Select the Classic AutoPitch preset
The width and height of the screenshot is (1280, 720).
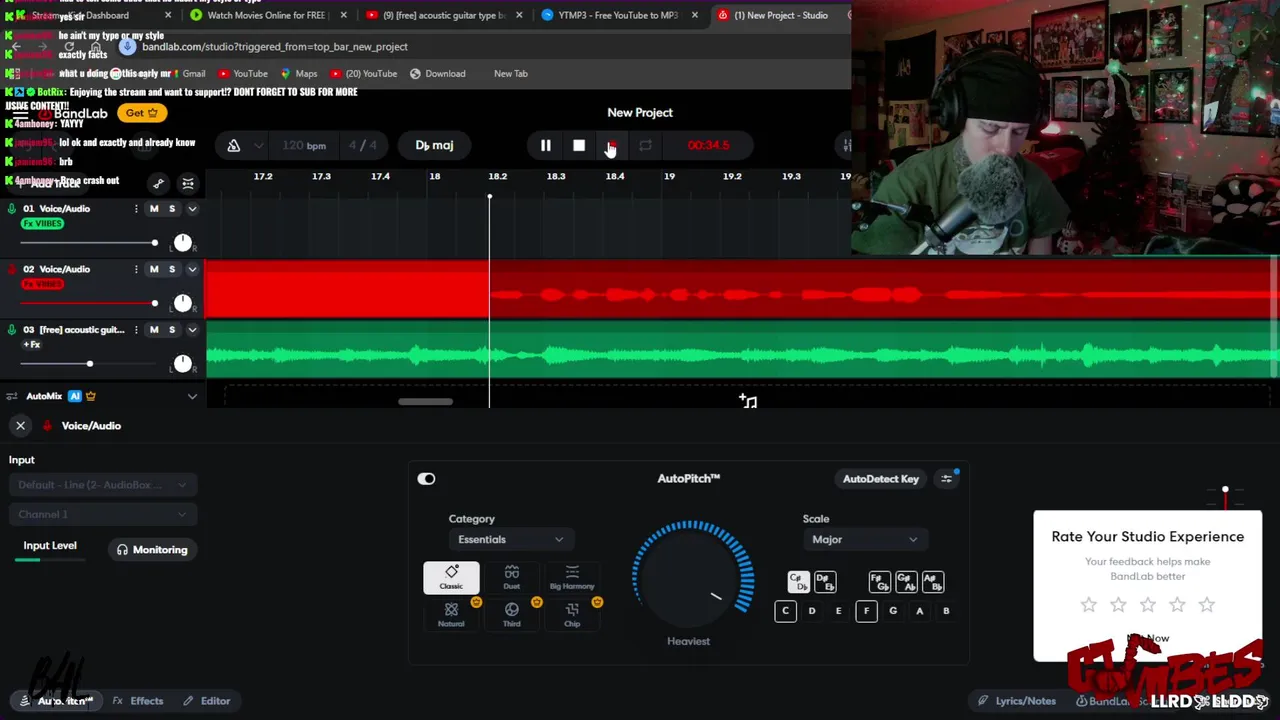point(451,578)
